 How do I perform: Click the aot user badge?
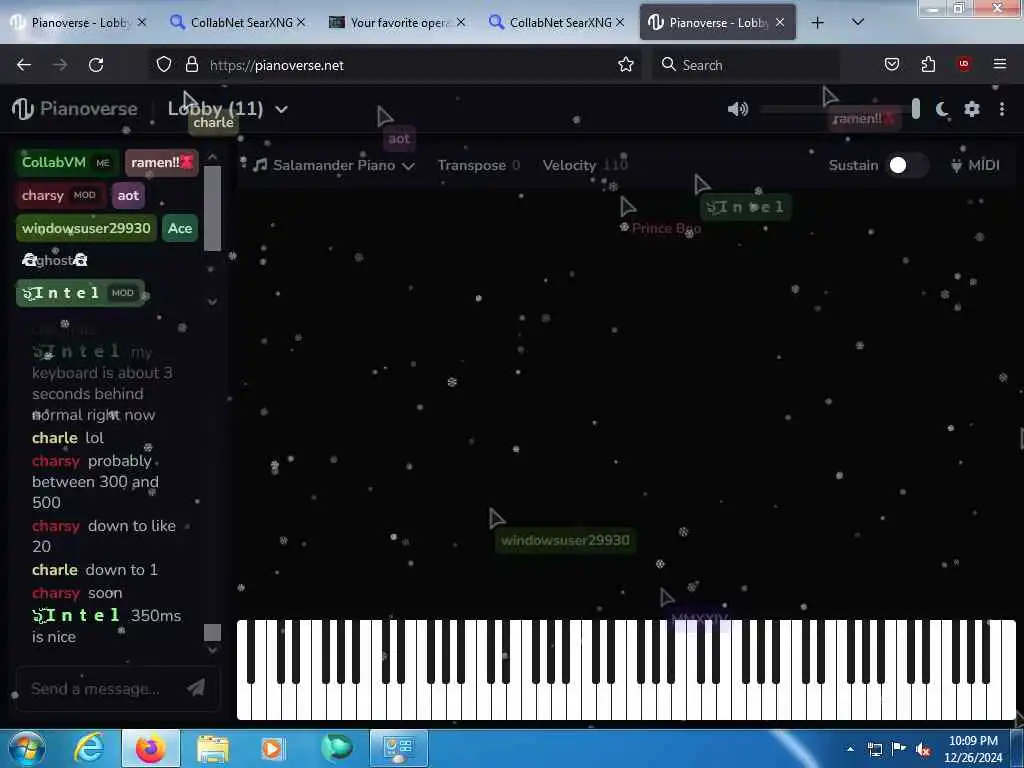click(128, 195)
